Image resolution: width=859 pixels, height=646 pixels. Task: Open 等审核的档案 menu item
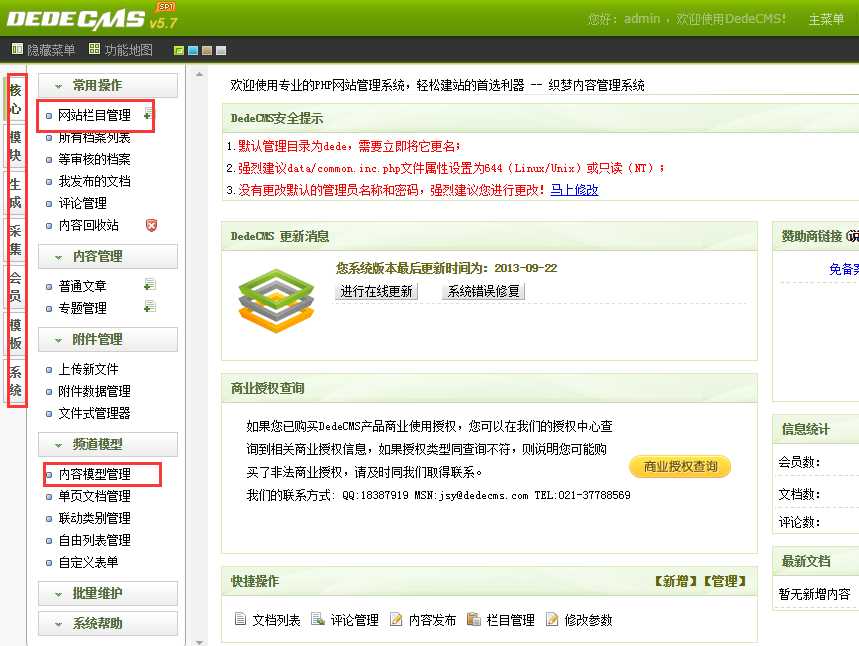point(94,159)
